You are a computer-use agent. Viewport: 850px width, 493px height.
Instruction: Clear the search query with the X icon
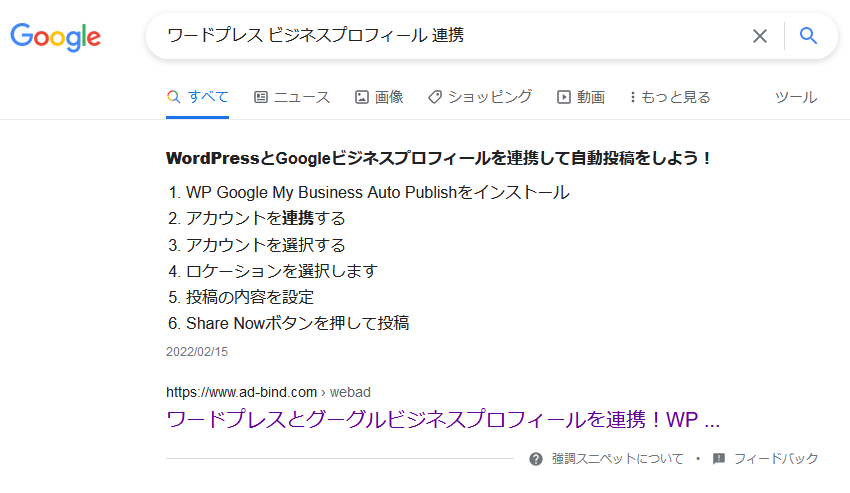coord(759,36)
